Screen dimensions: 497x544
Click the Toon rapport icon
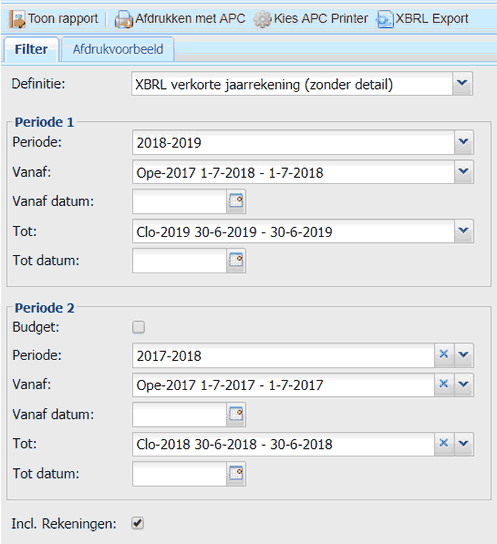coord(17,19)
